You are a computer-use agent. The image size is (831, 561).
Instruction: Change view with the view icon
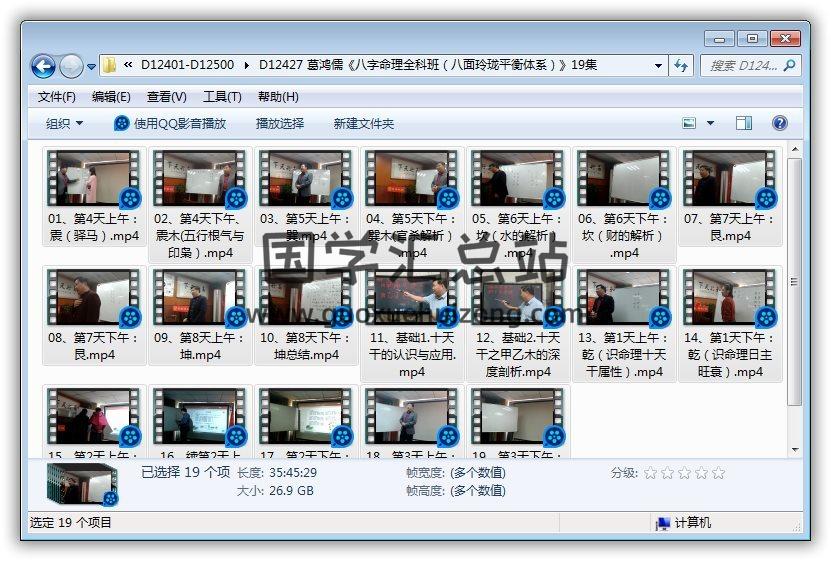click(689, 123)
